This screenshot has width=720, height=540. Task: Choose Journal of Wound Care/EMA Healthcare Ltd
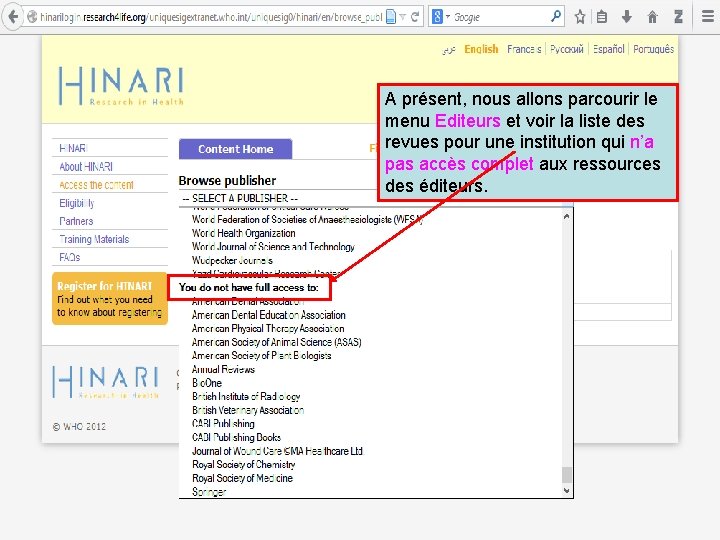277,451
